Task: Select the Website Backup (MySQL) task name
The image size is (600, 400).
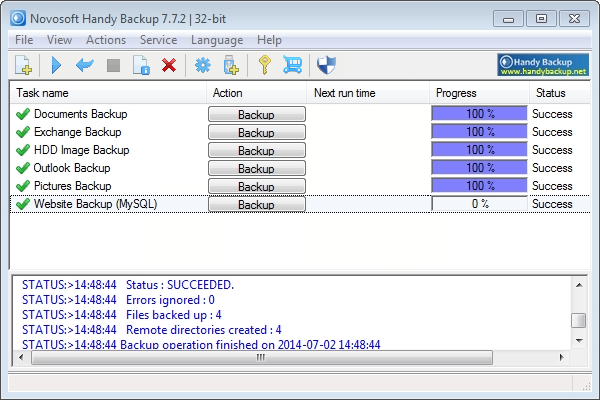Action: 95,204
